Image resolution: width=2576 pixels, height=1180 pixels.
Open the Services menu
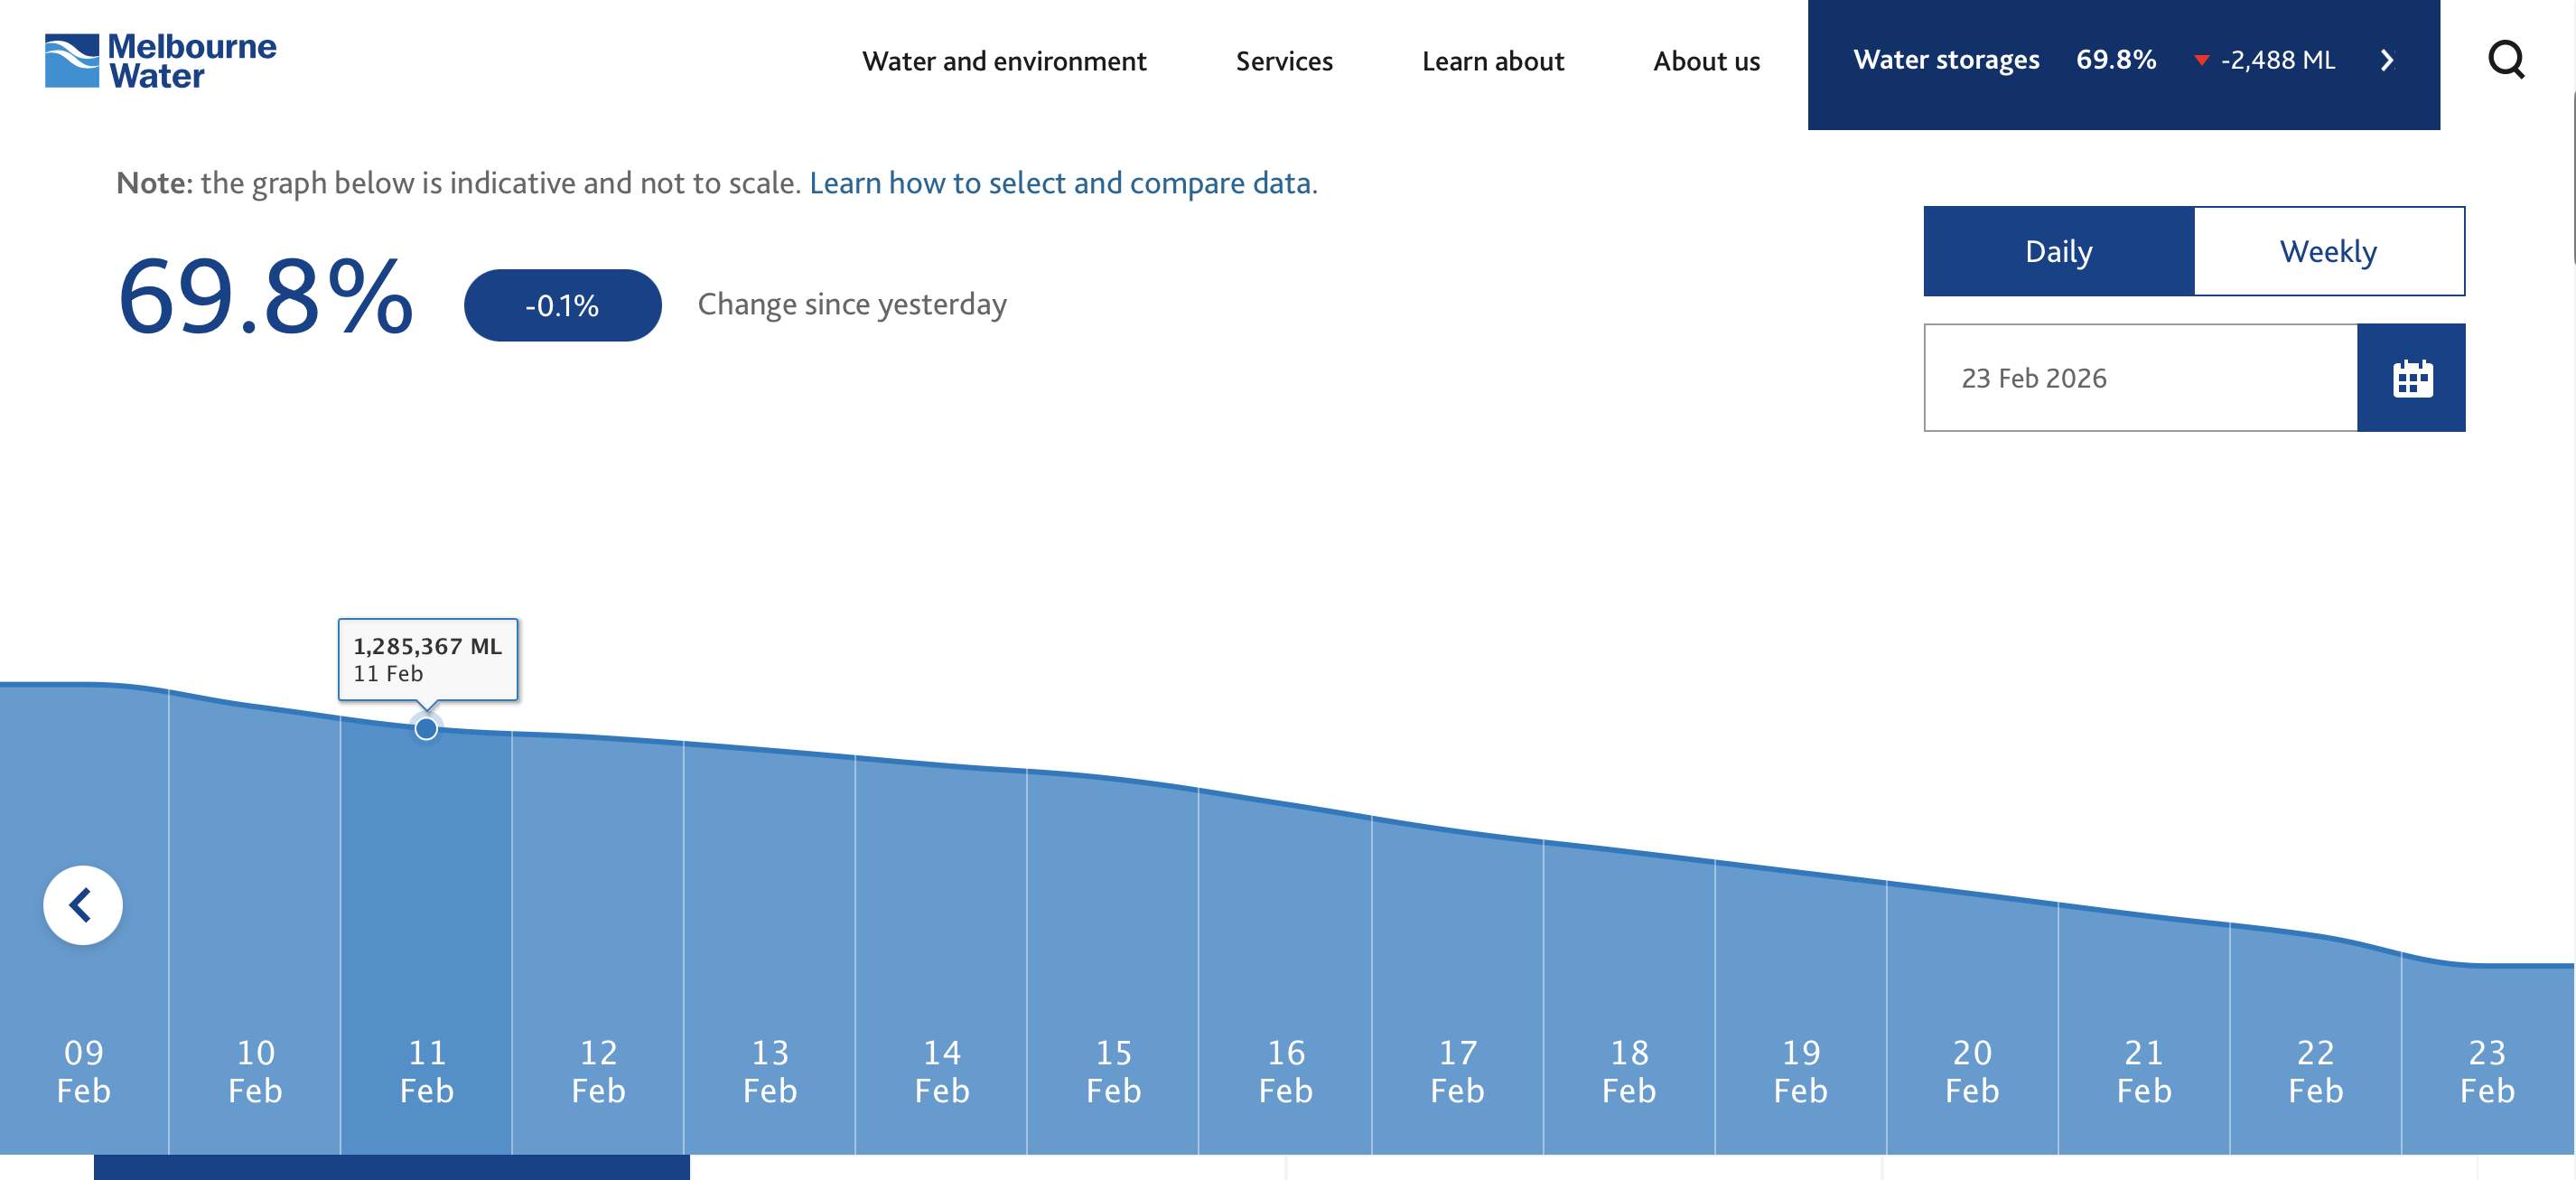1284,61
